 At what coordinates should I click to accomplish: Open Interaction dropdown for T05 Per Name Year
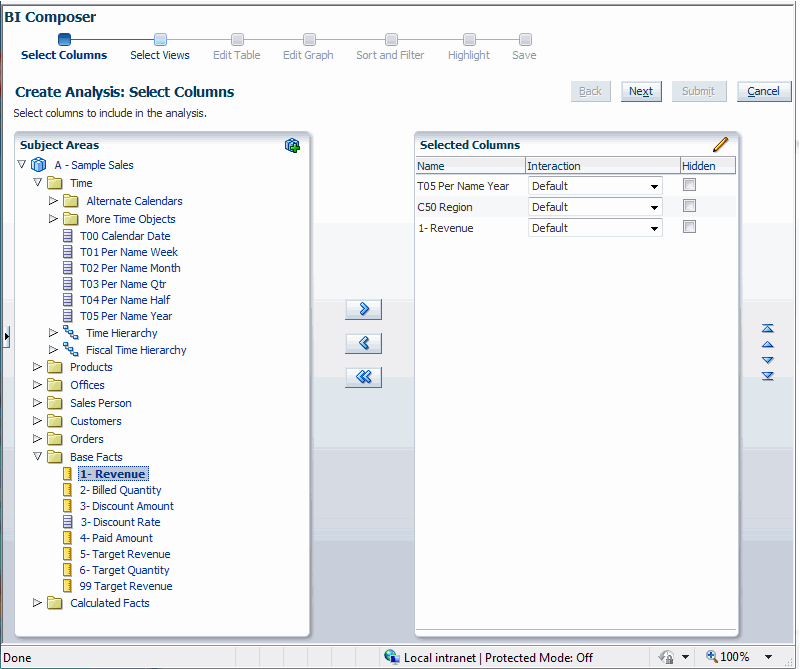click(x=654, y=186)
